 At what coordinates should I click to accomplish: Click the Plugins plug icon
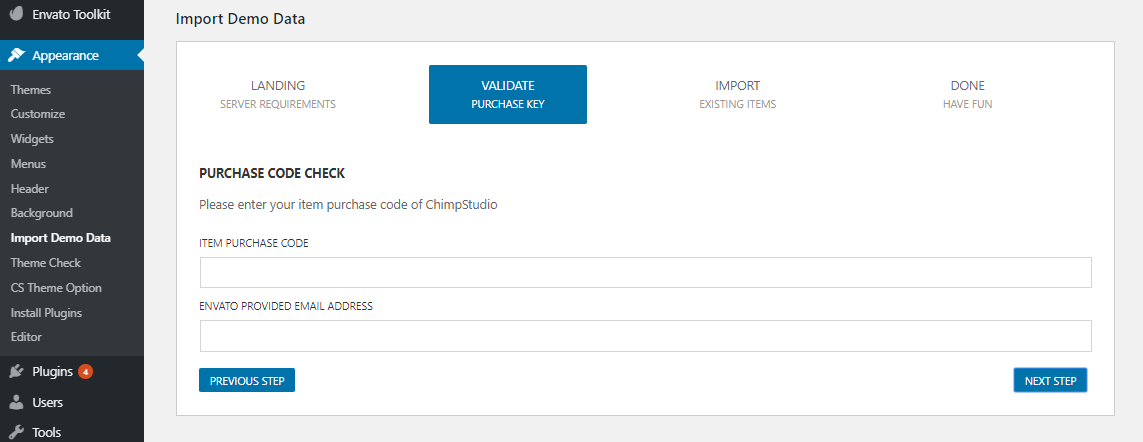click(x=16, y=372)
